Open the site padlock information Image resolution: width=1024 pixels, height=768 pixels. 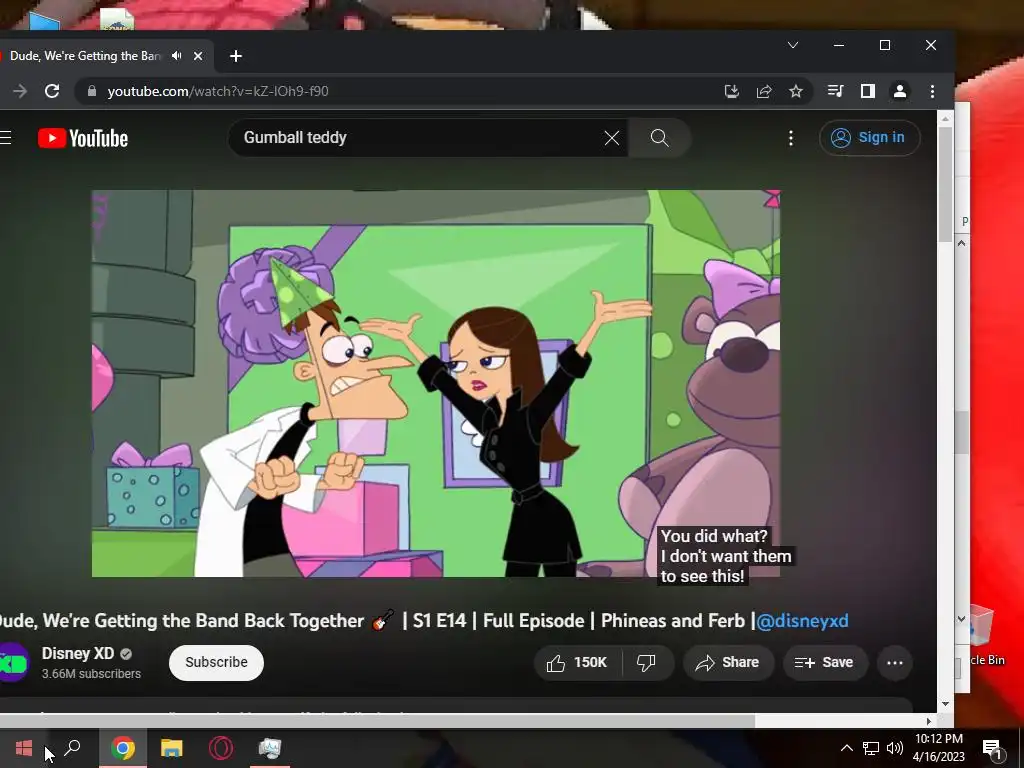point(92,91)
